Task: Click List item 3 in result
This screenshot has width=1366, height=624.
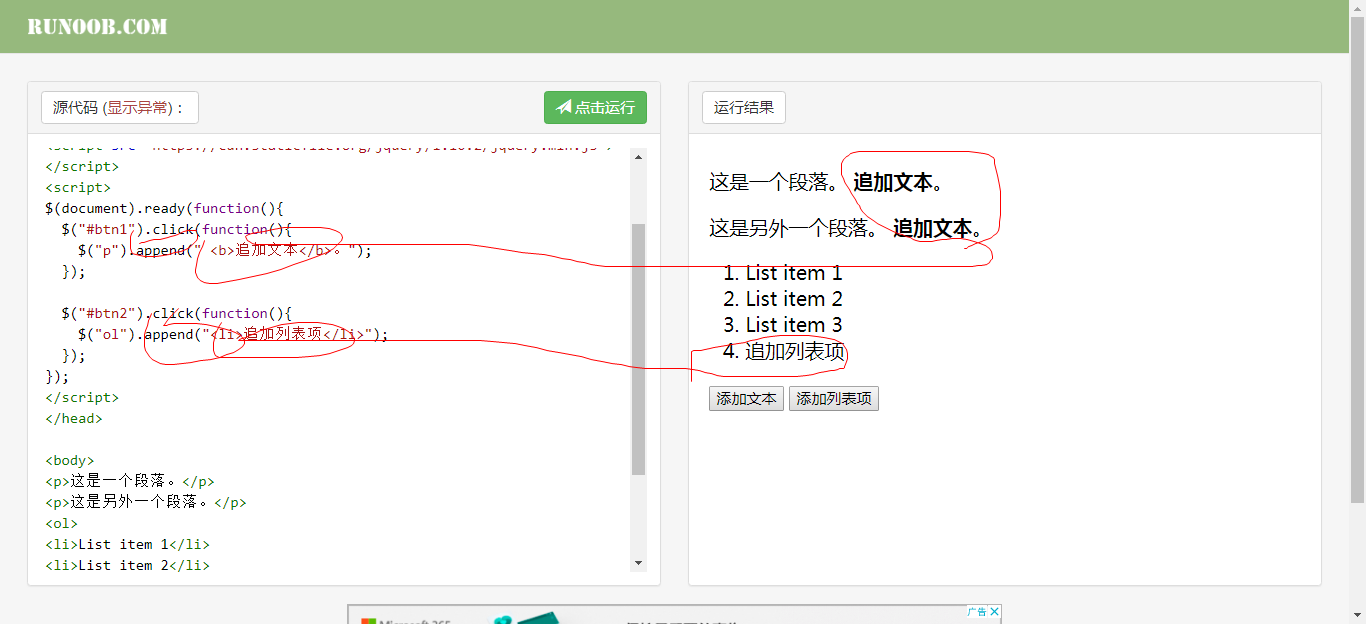Action: click(x=794, y=325)
